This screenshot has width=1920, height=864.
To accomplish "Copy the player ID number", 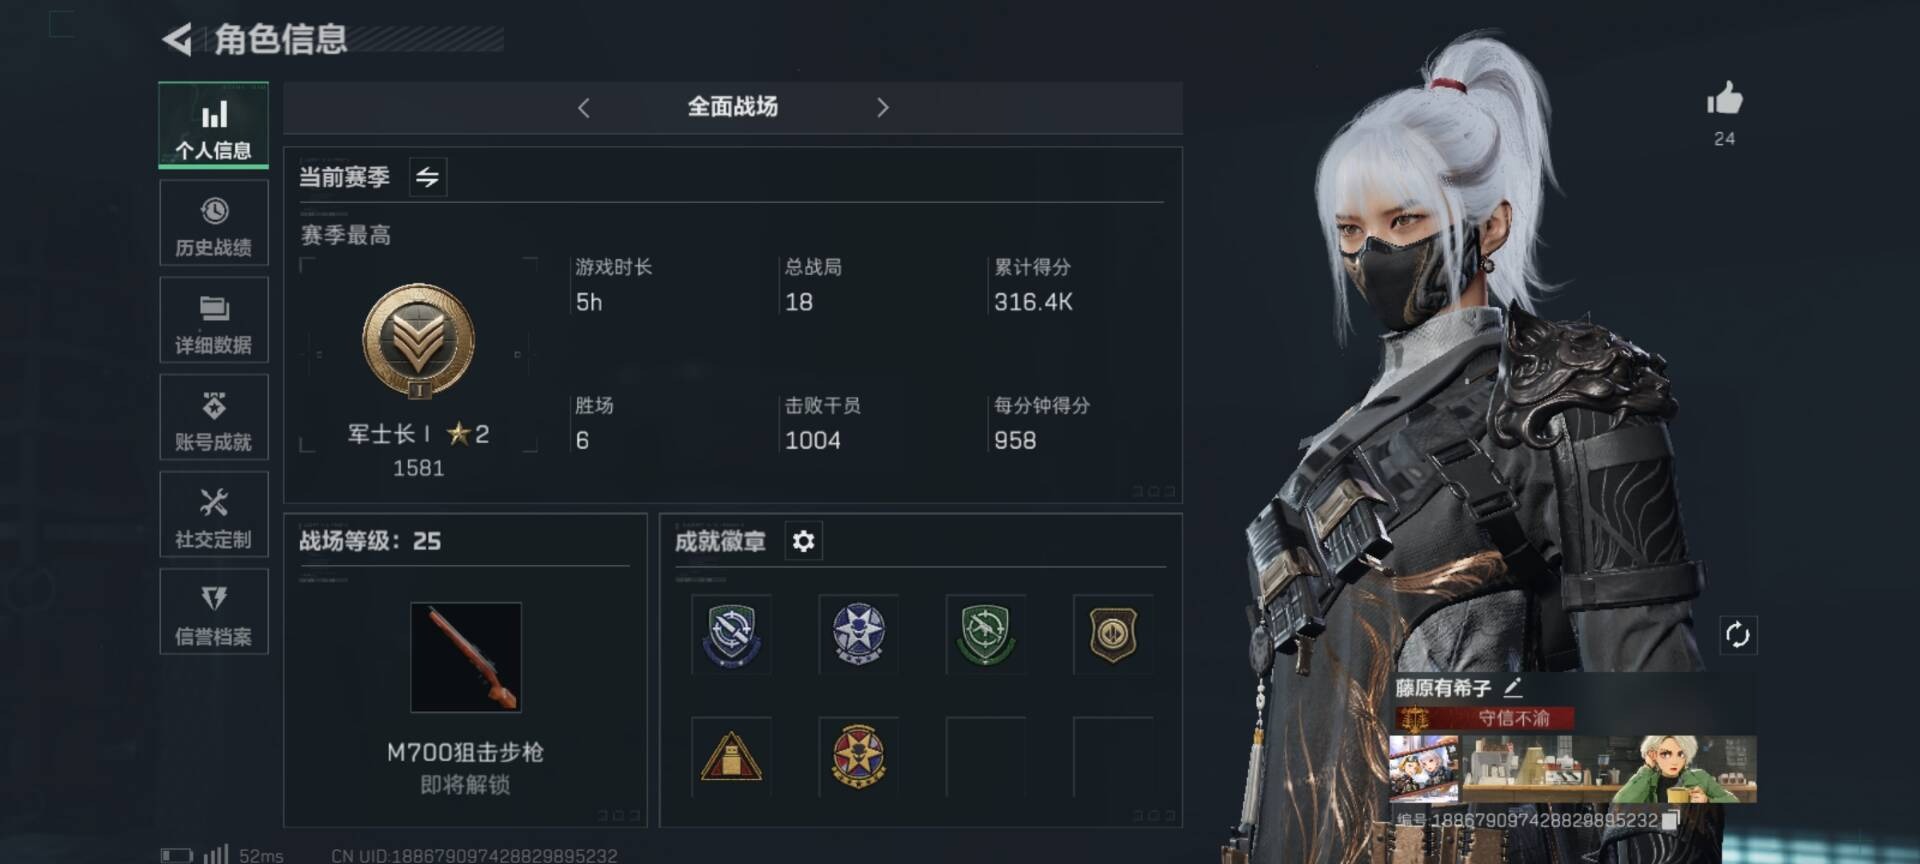I will [1669, 820].
